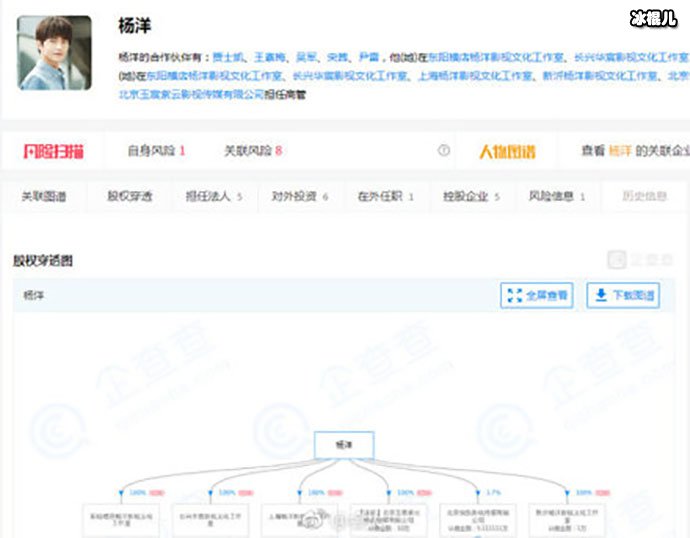690x538 pixels.
Task: Select the 杨洋 root node in the chart
Action: click(x=344, y=445)
